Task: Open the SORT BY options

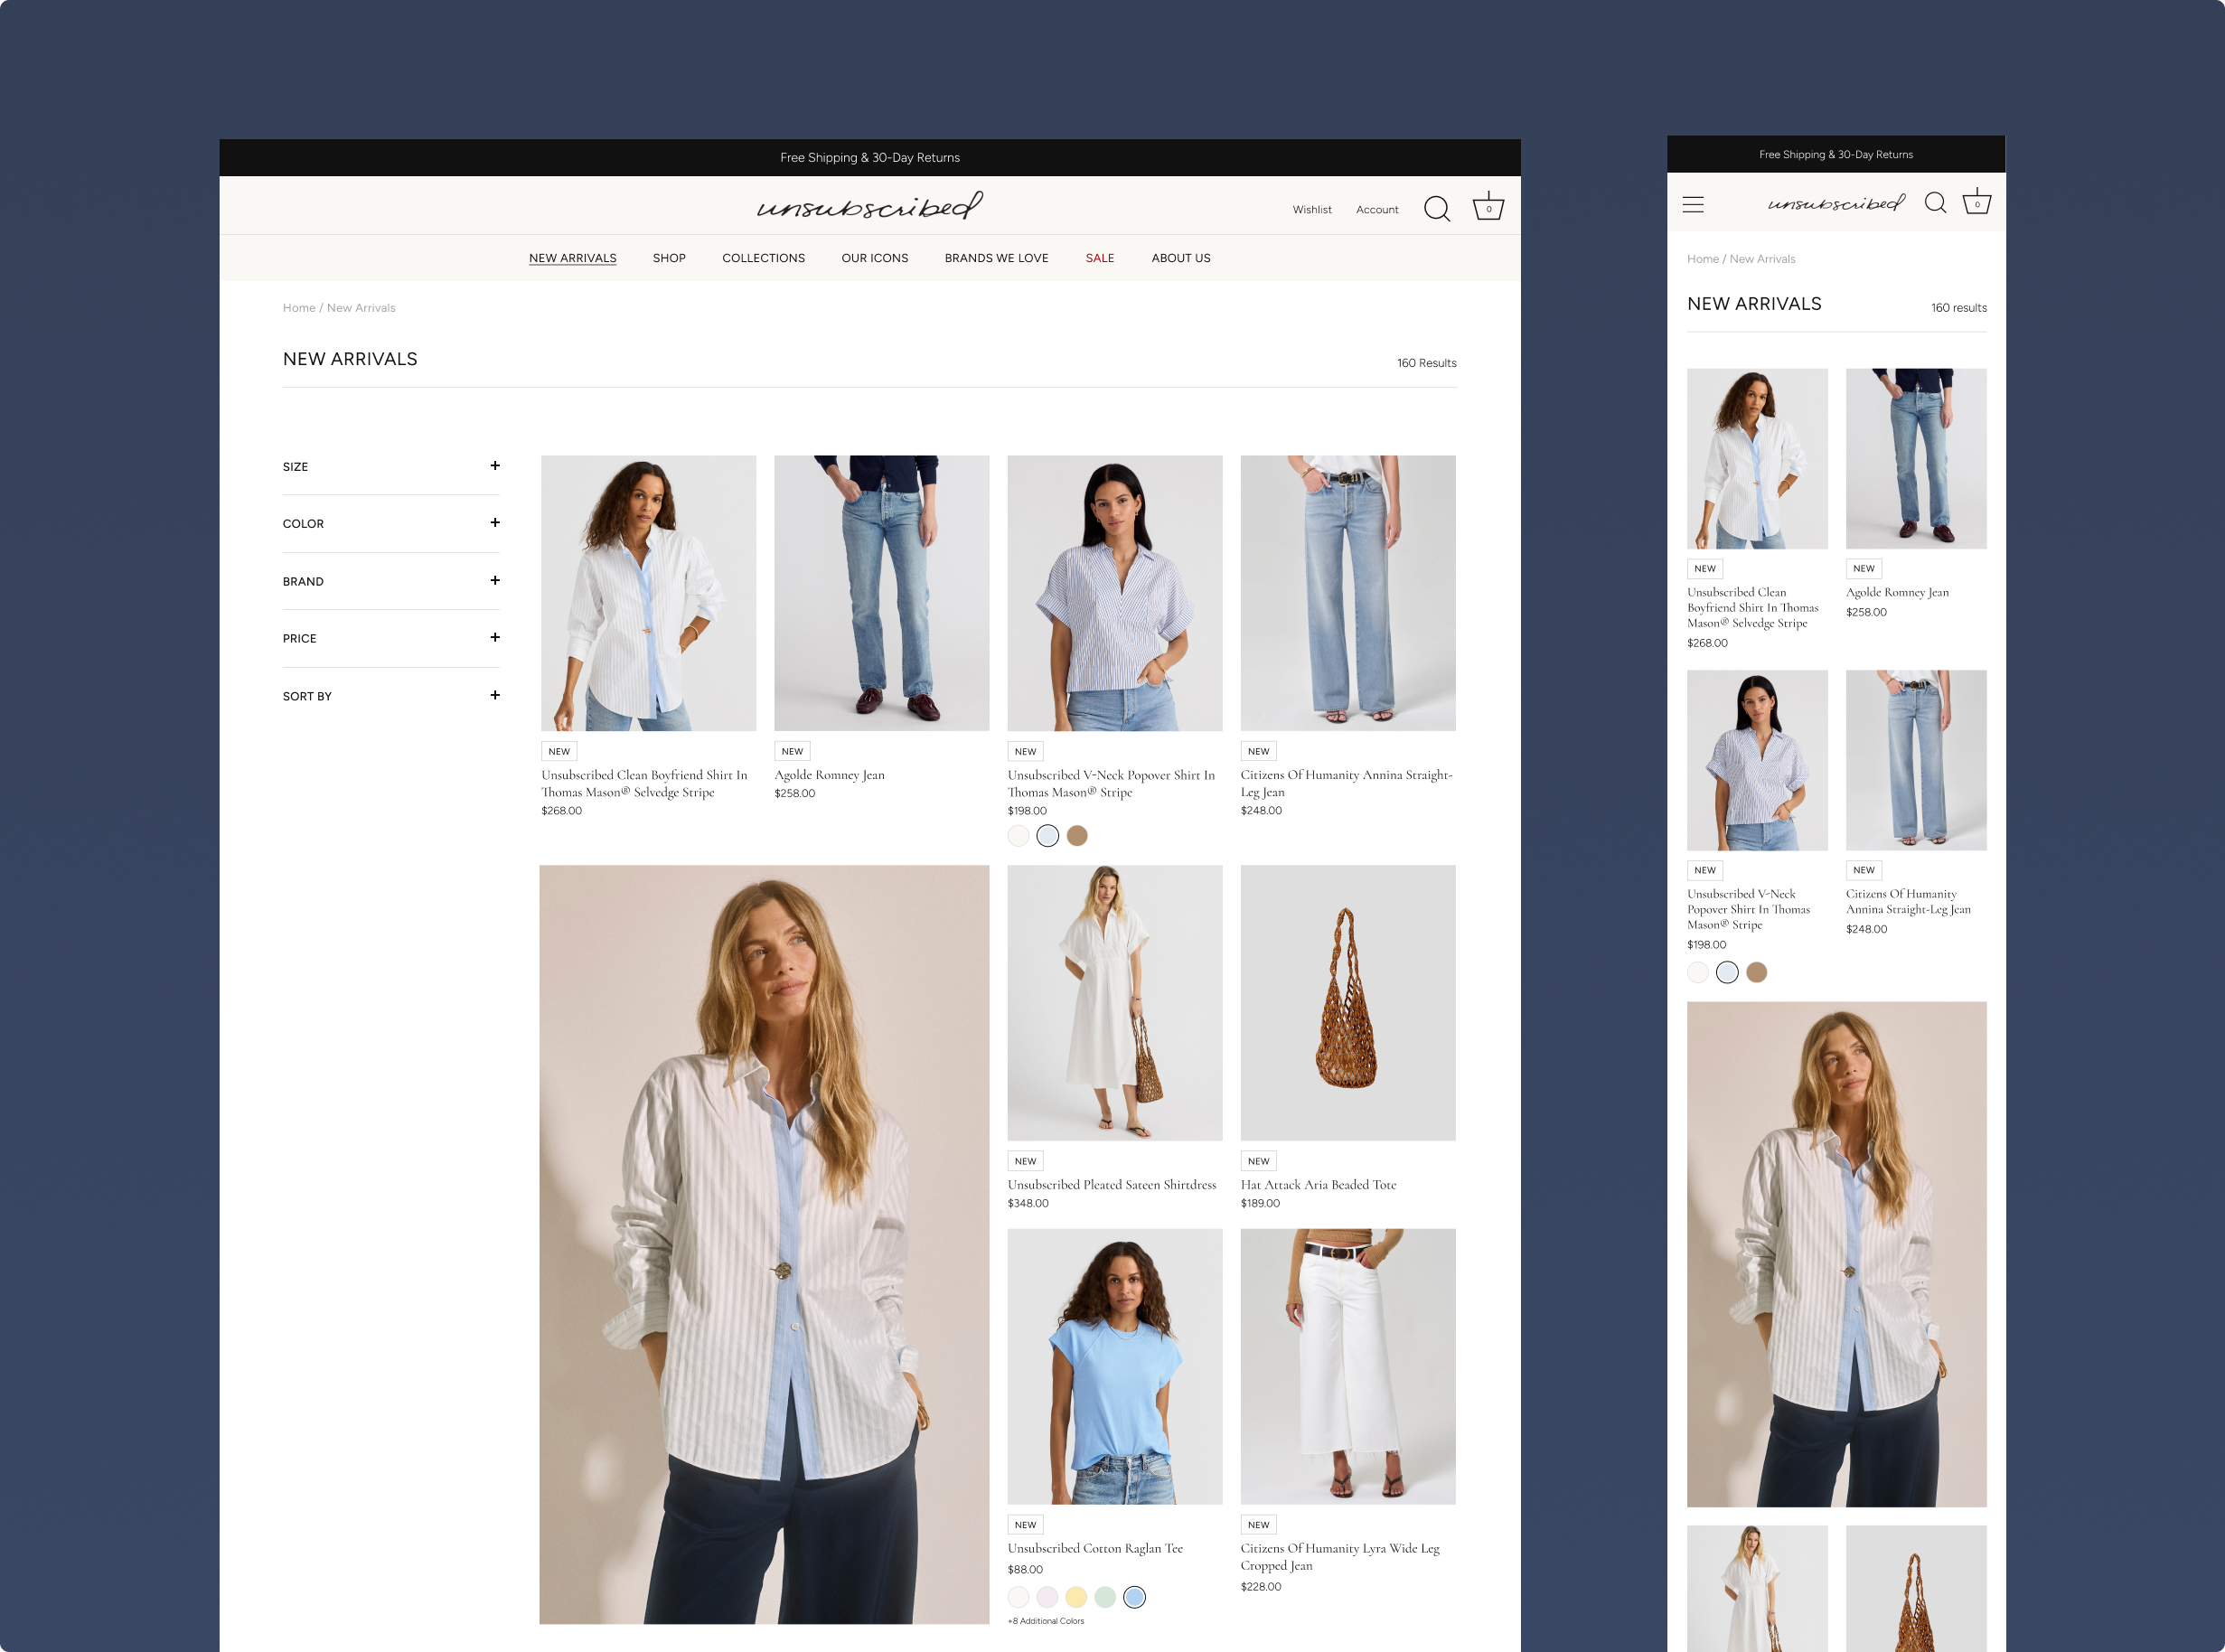Action: tap(494, 696)
